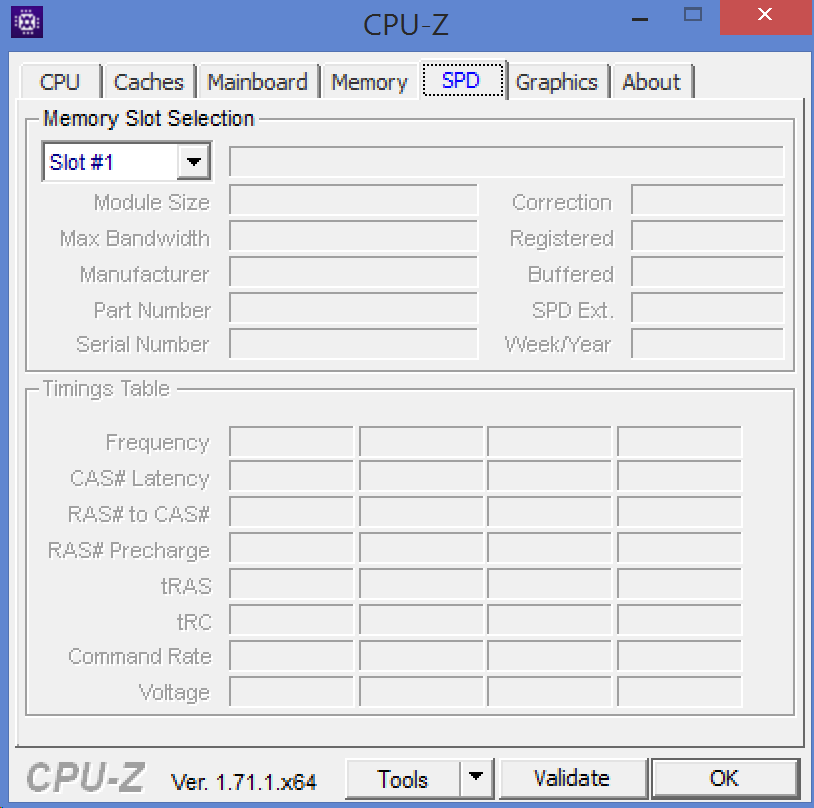
Task: Click the 'Timings Table' group label
Action: (106, 388)
